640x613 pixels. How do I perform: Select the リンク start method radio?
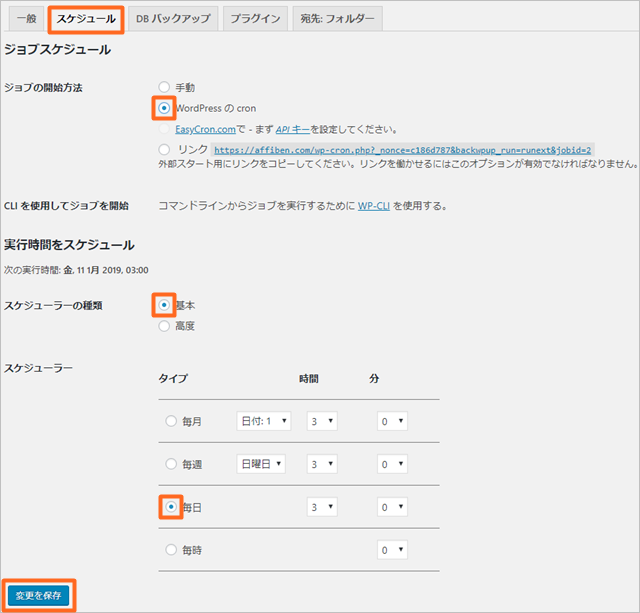165,149
